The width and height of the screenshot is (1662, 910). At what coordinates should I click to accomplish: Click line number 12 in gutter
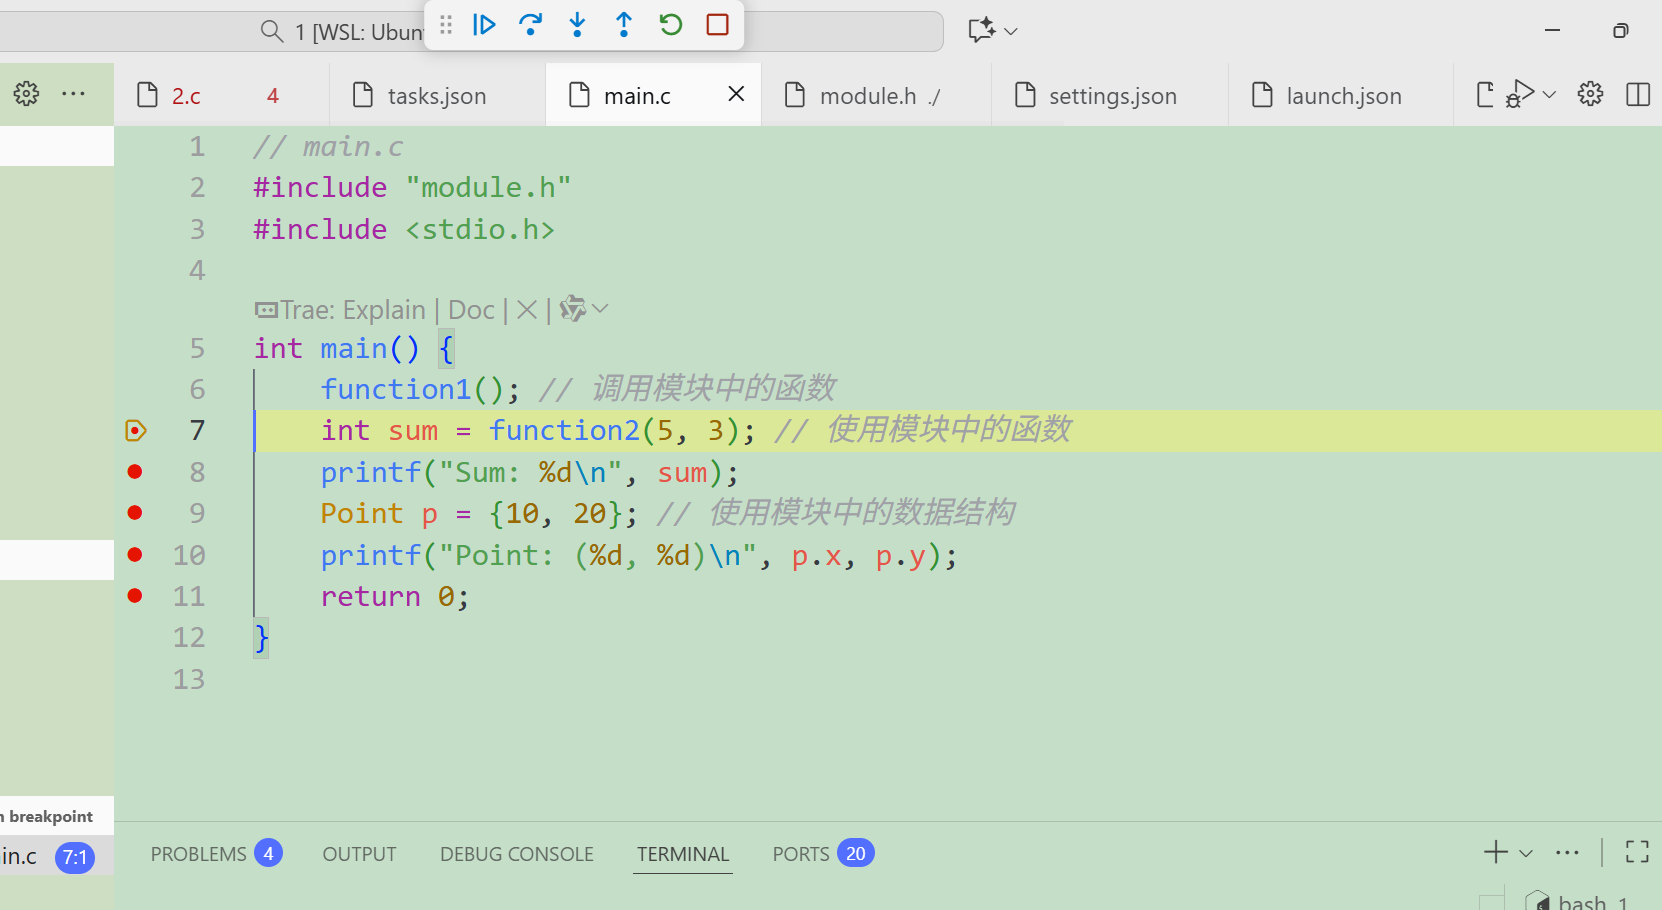pos(189,637)
